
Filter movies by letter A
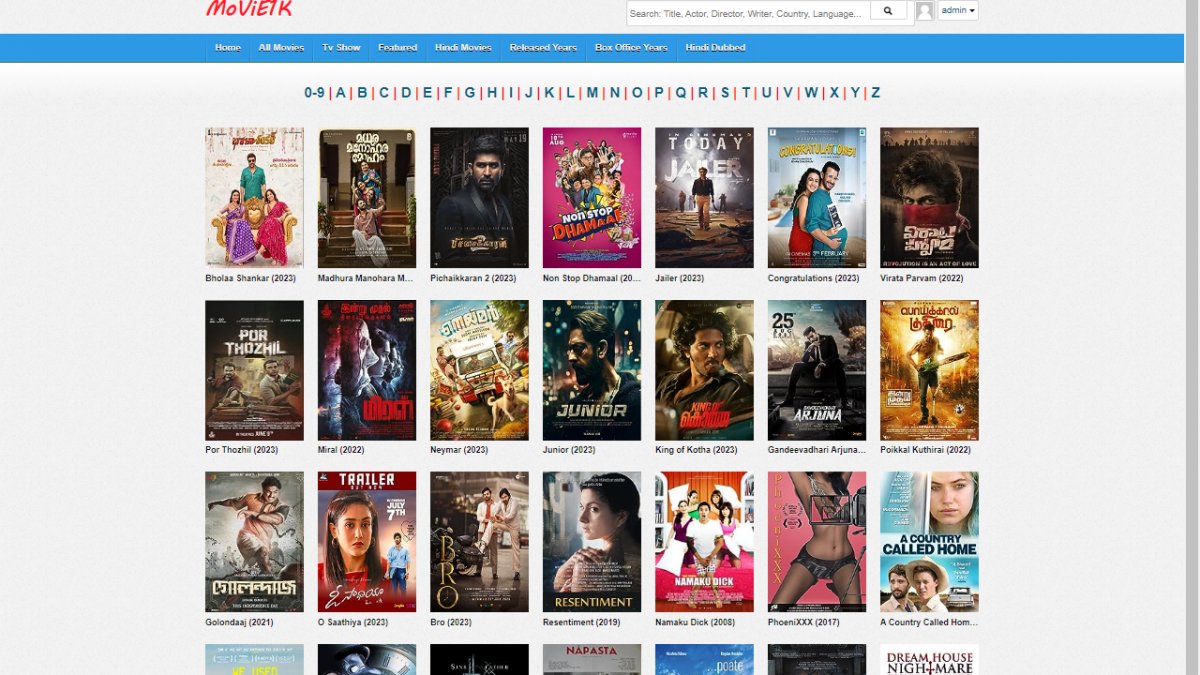click(340, 93)
